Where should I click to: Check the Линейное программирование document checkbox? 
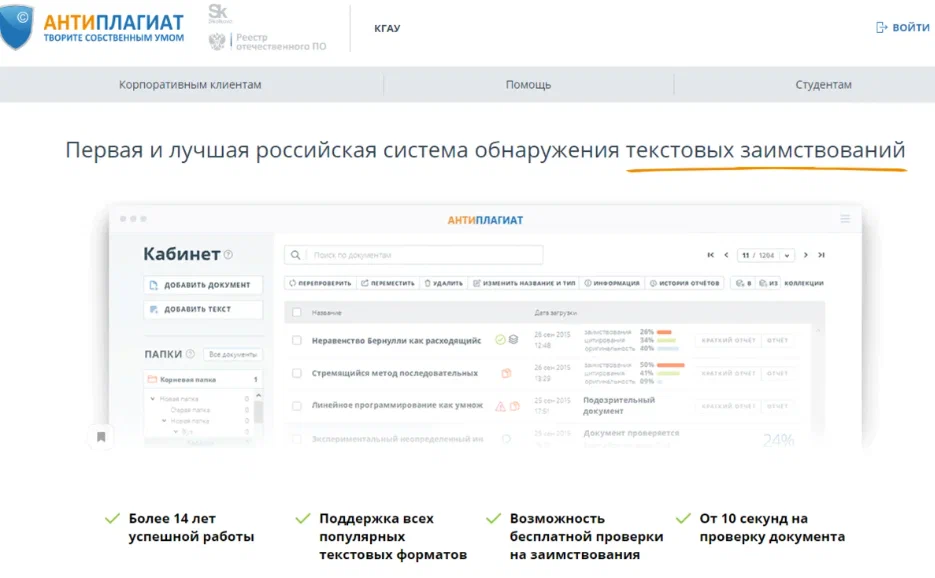[297, 406]
